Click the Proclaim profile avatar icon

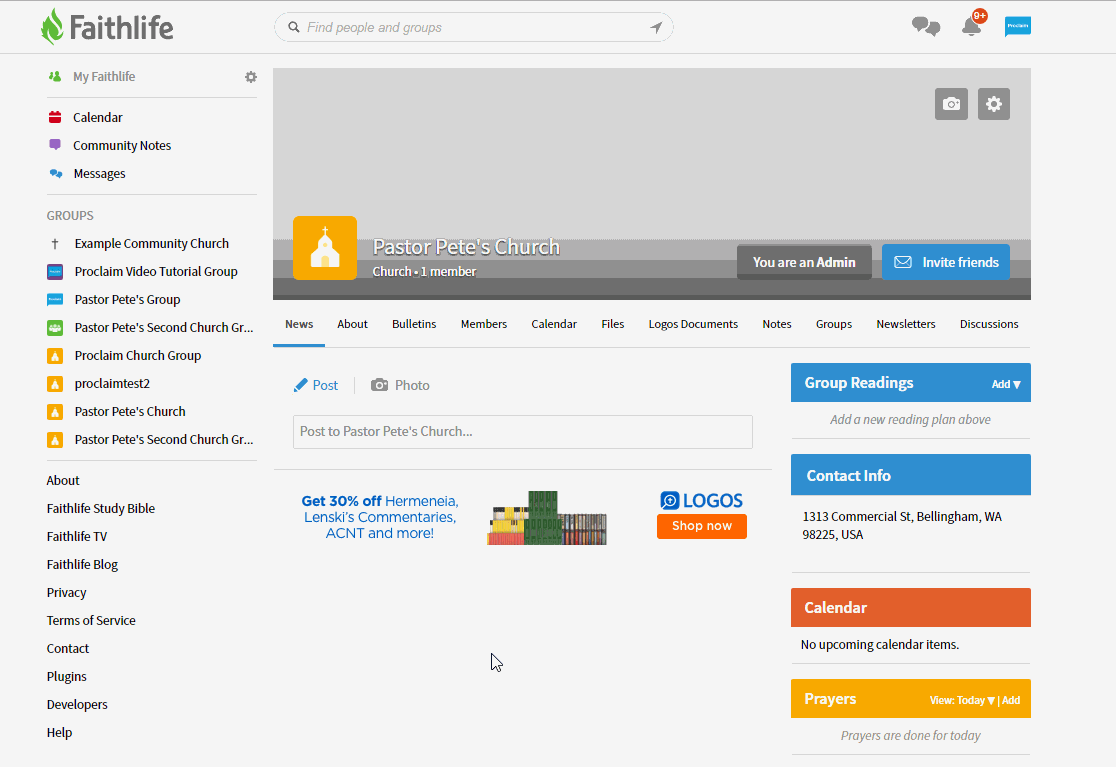click(x=1017, y=27)
